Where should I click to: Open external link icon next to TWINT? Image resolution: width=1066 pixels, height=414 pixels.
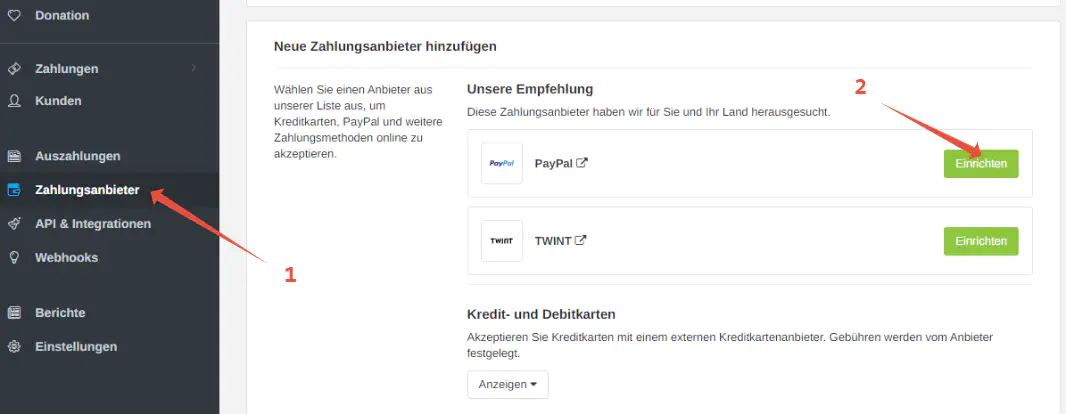pos(580,240)
